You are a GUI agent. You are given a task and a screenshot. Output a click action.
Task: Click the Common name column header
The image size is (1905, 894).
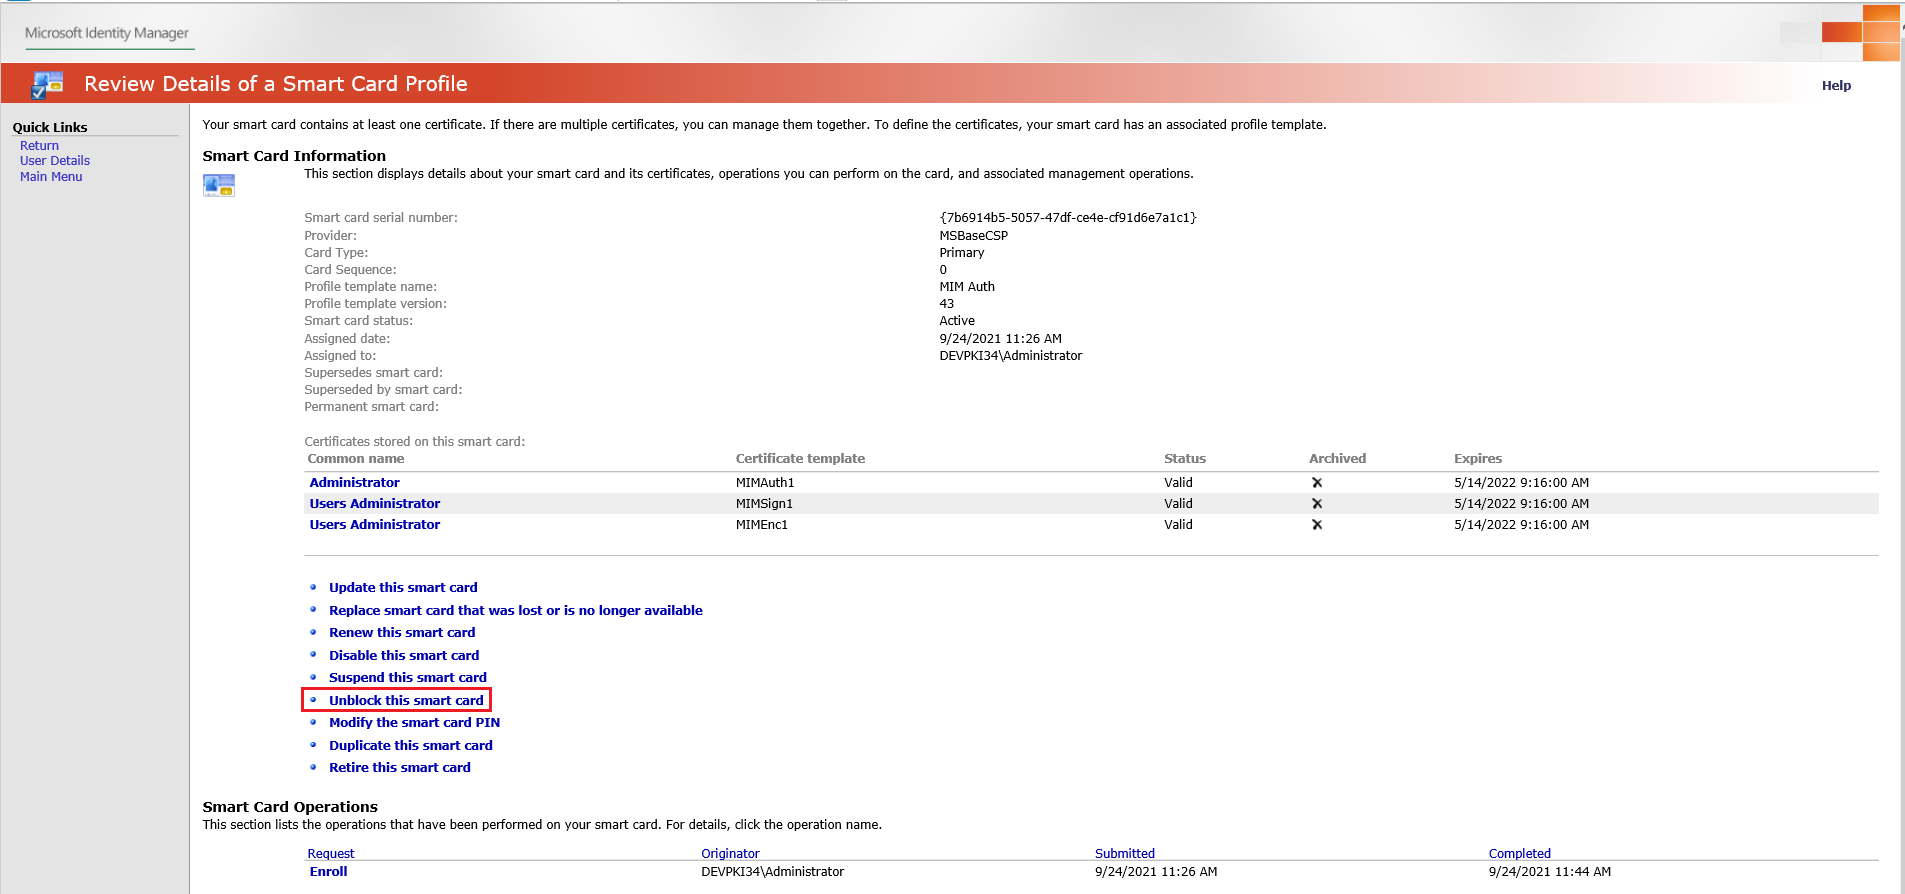point(356,459)
